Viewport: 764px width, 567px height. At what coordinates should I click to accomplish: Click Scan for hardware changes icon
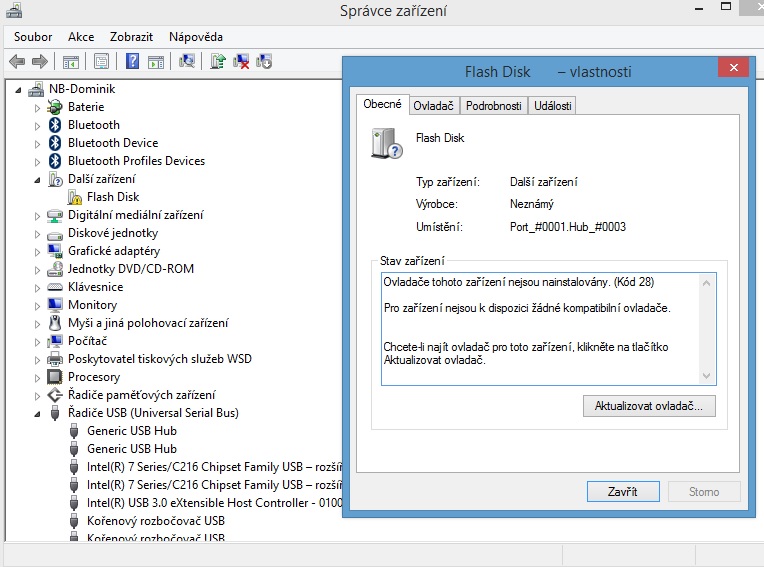(186, 62)
